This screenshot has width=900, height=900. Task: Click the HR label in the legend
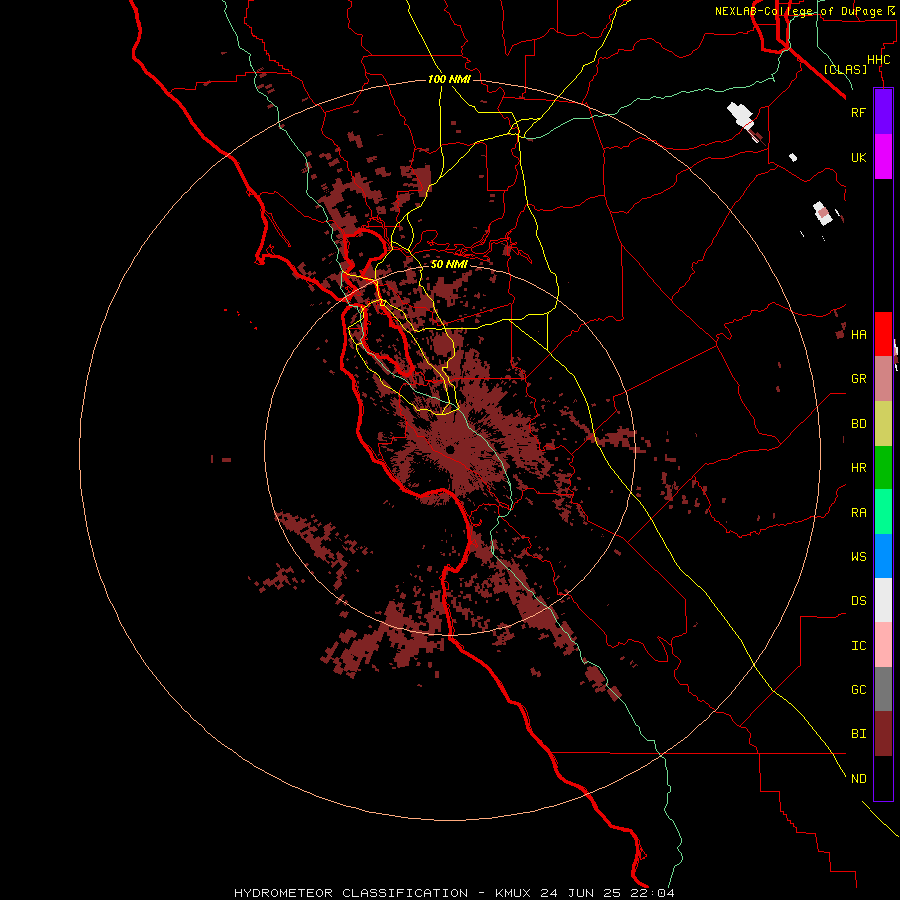point(859,468)
